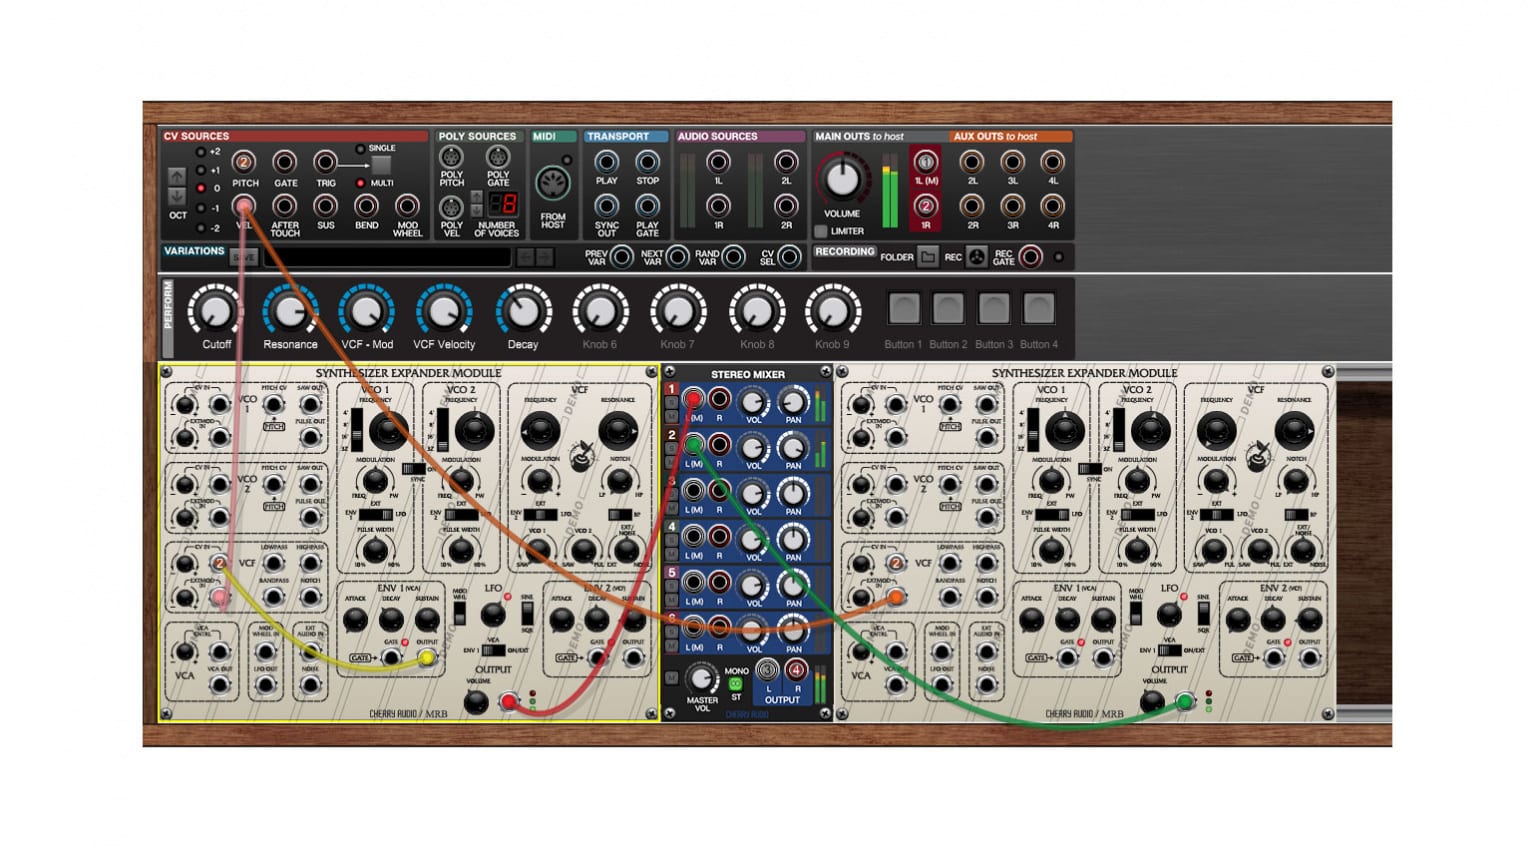Click the Poly Pitch jack in Poly Sources

click(451, 157)
